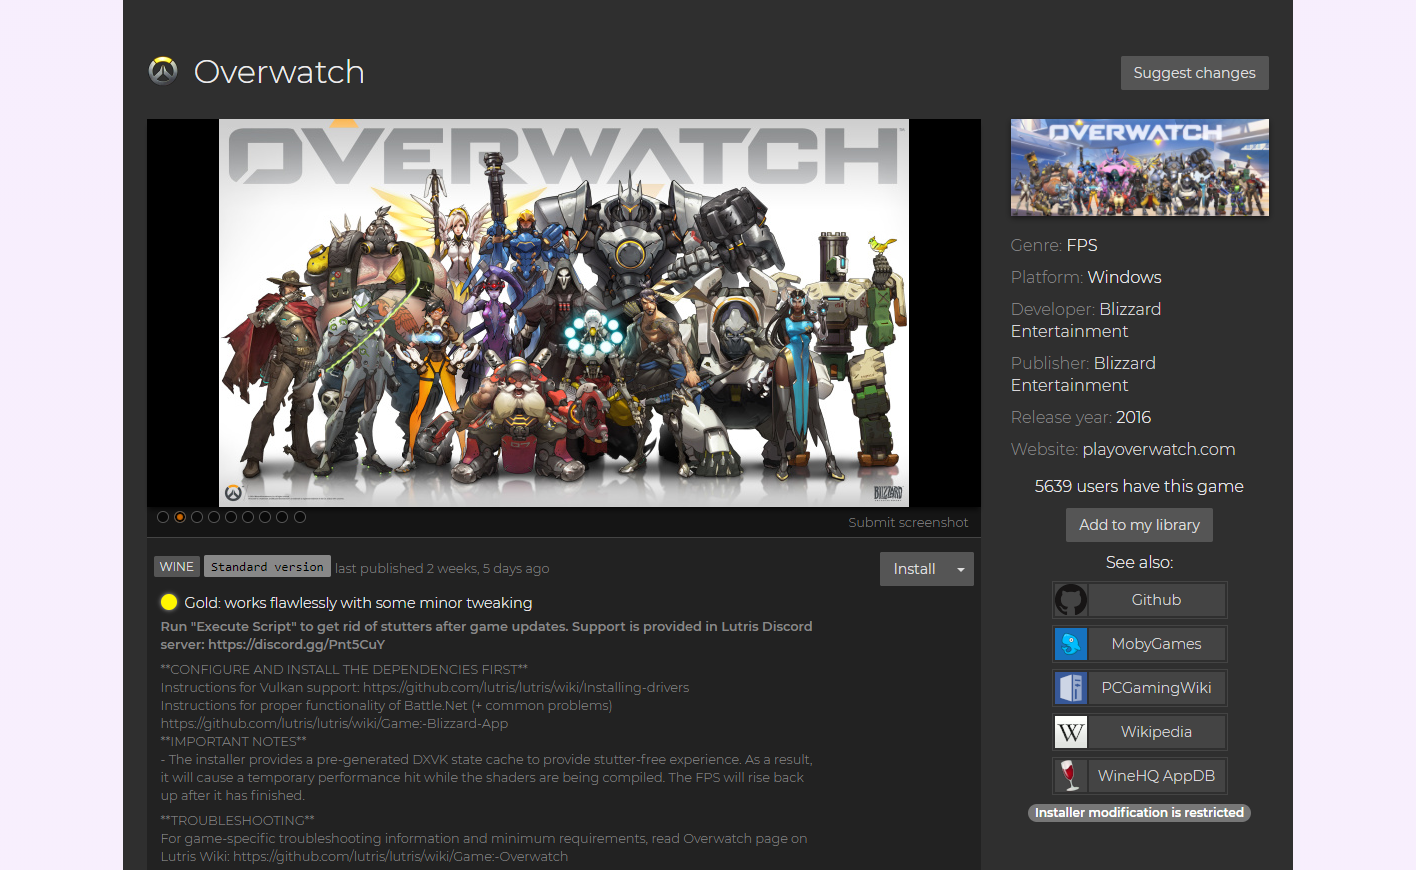Click the Game:-Blizzard-App wiki URL

pos(334,724)
